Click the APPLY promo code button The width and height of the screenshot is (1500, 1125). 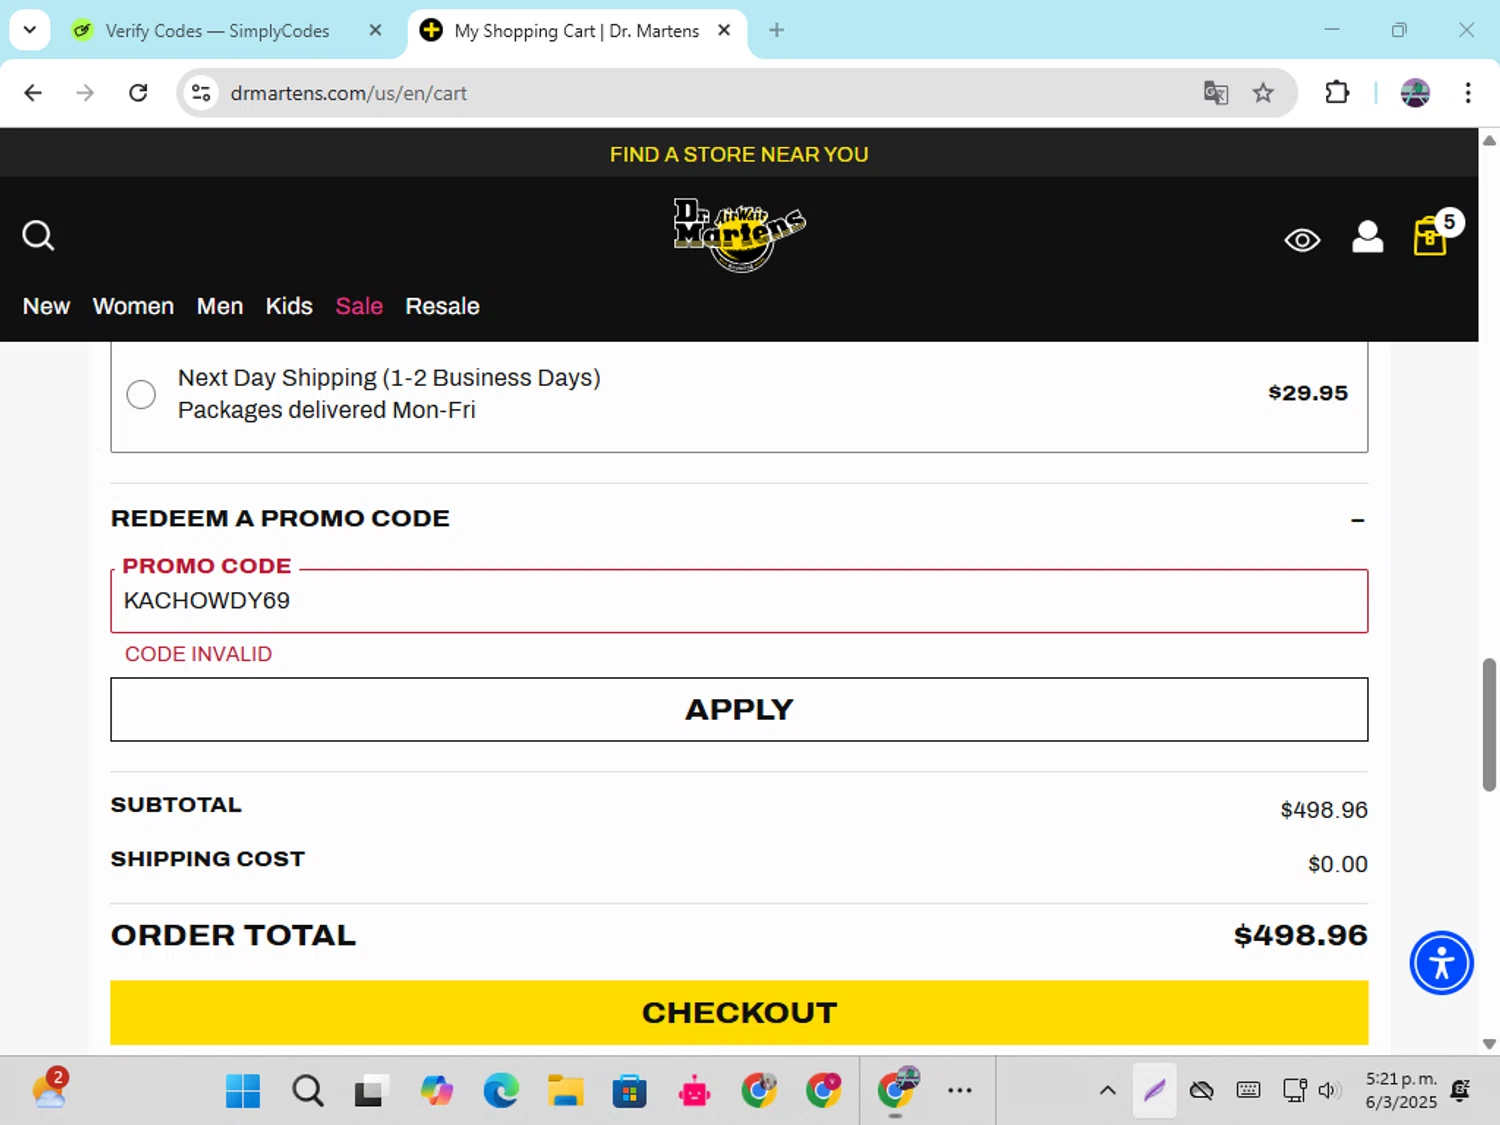[739, 709]
